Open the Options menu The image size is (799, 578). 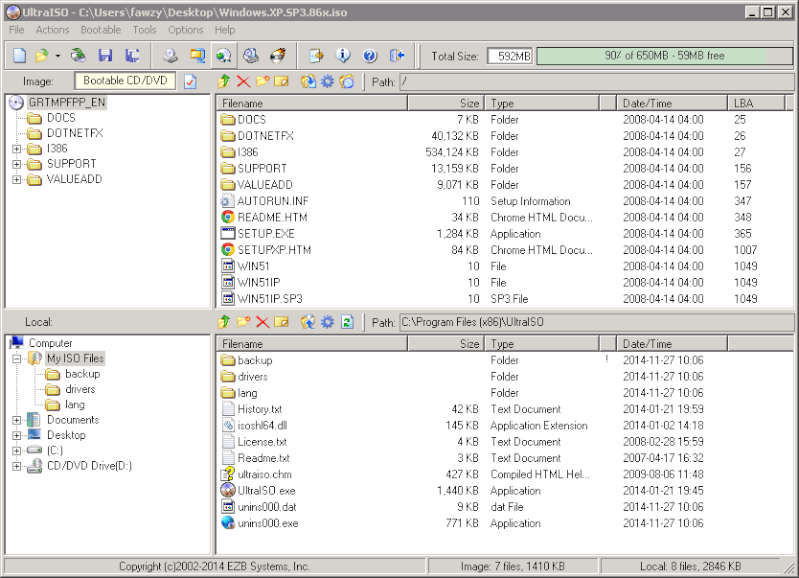186,30
